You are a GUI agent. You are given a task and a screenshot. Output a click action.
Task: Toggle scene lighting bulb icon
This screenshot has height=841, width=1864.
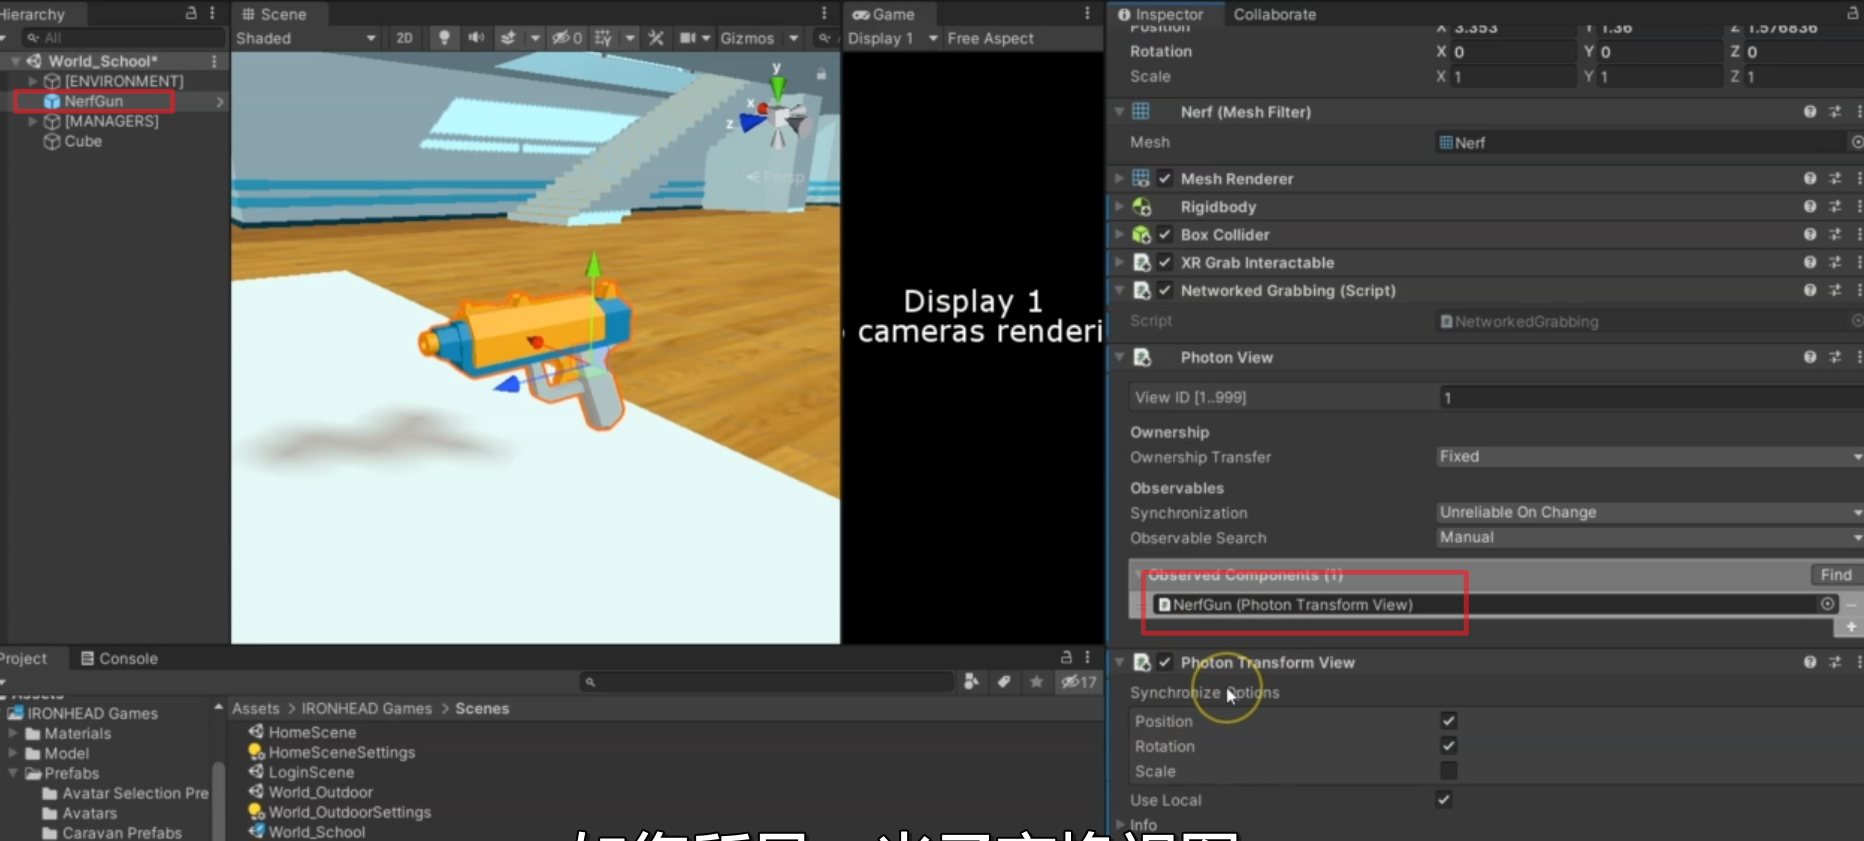coord(444,38)
